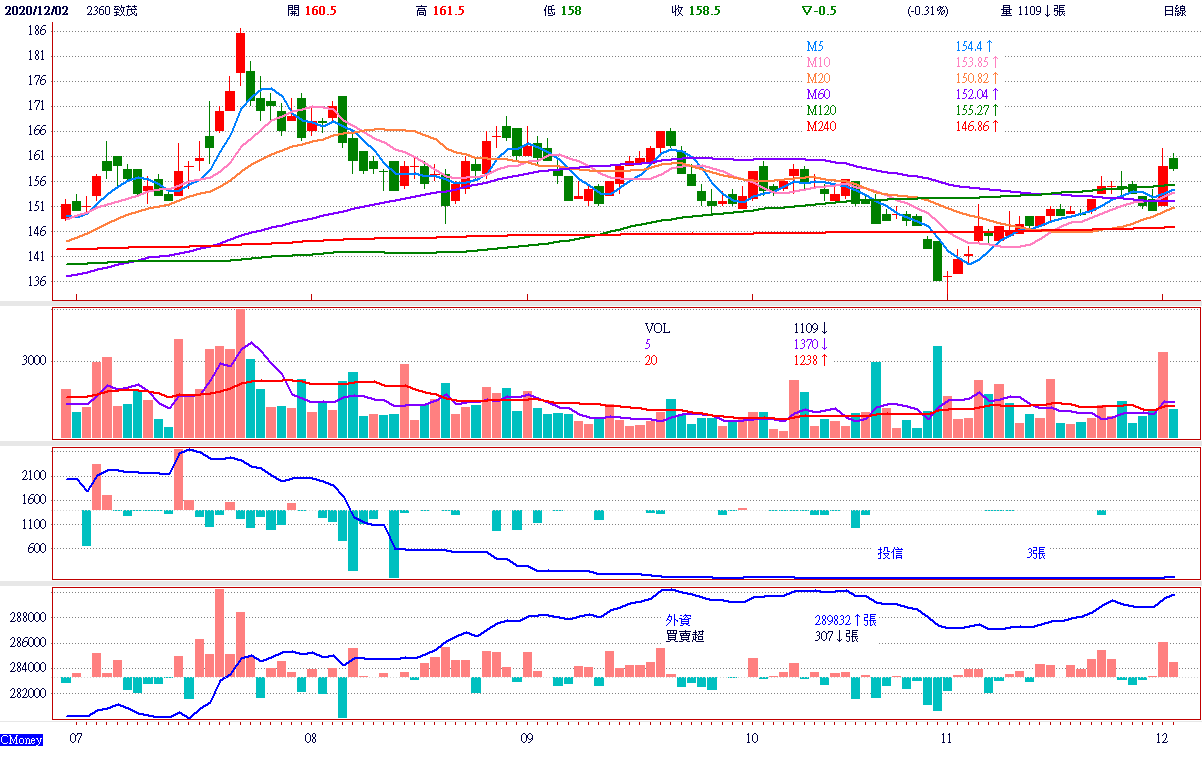The image size is (1202, 758).
Task: Click the 量 1109 volume readout
Action: coord(1032,11)
